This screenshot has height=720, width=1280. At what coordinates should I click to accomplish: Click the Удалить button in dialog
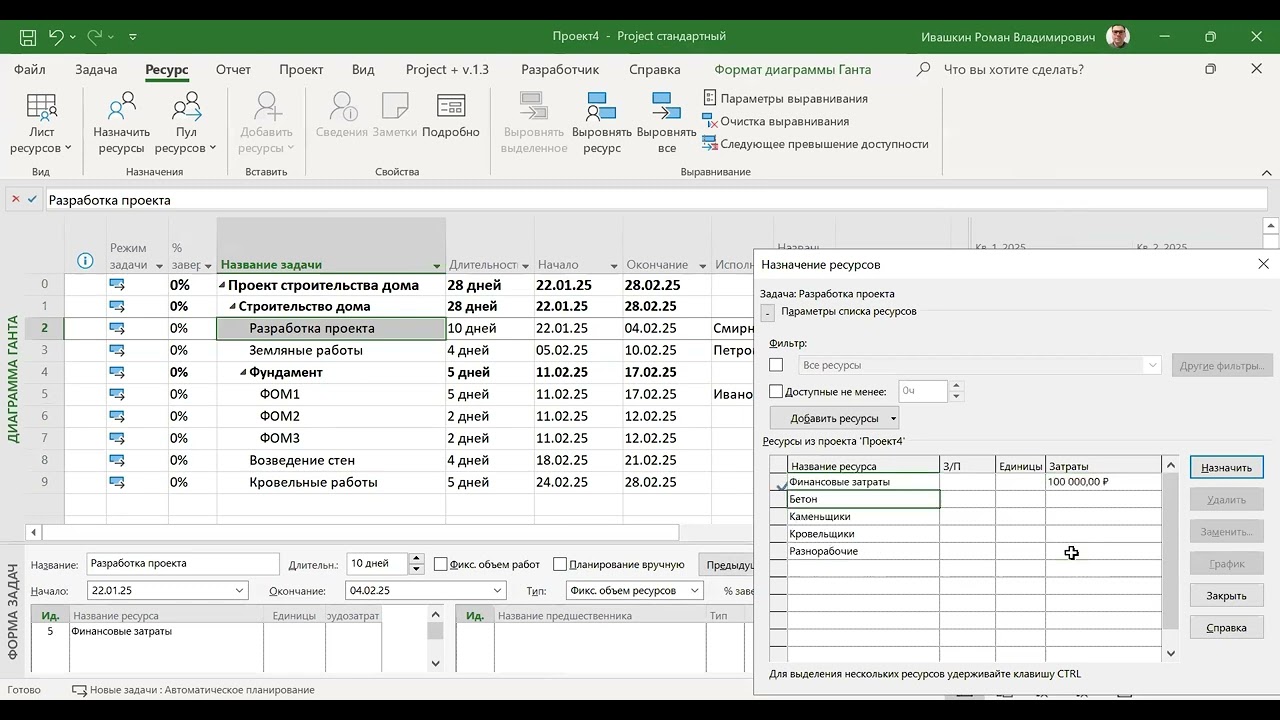click(1226, 499)
